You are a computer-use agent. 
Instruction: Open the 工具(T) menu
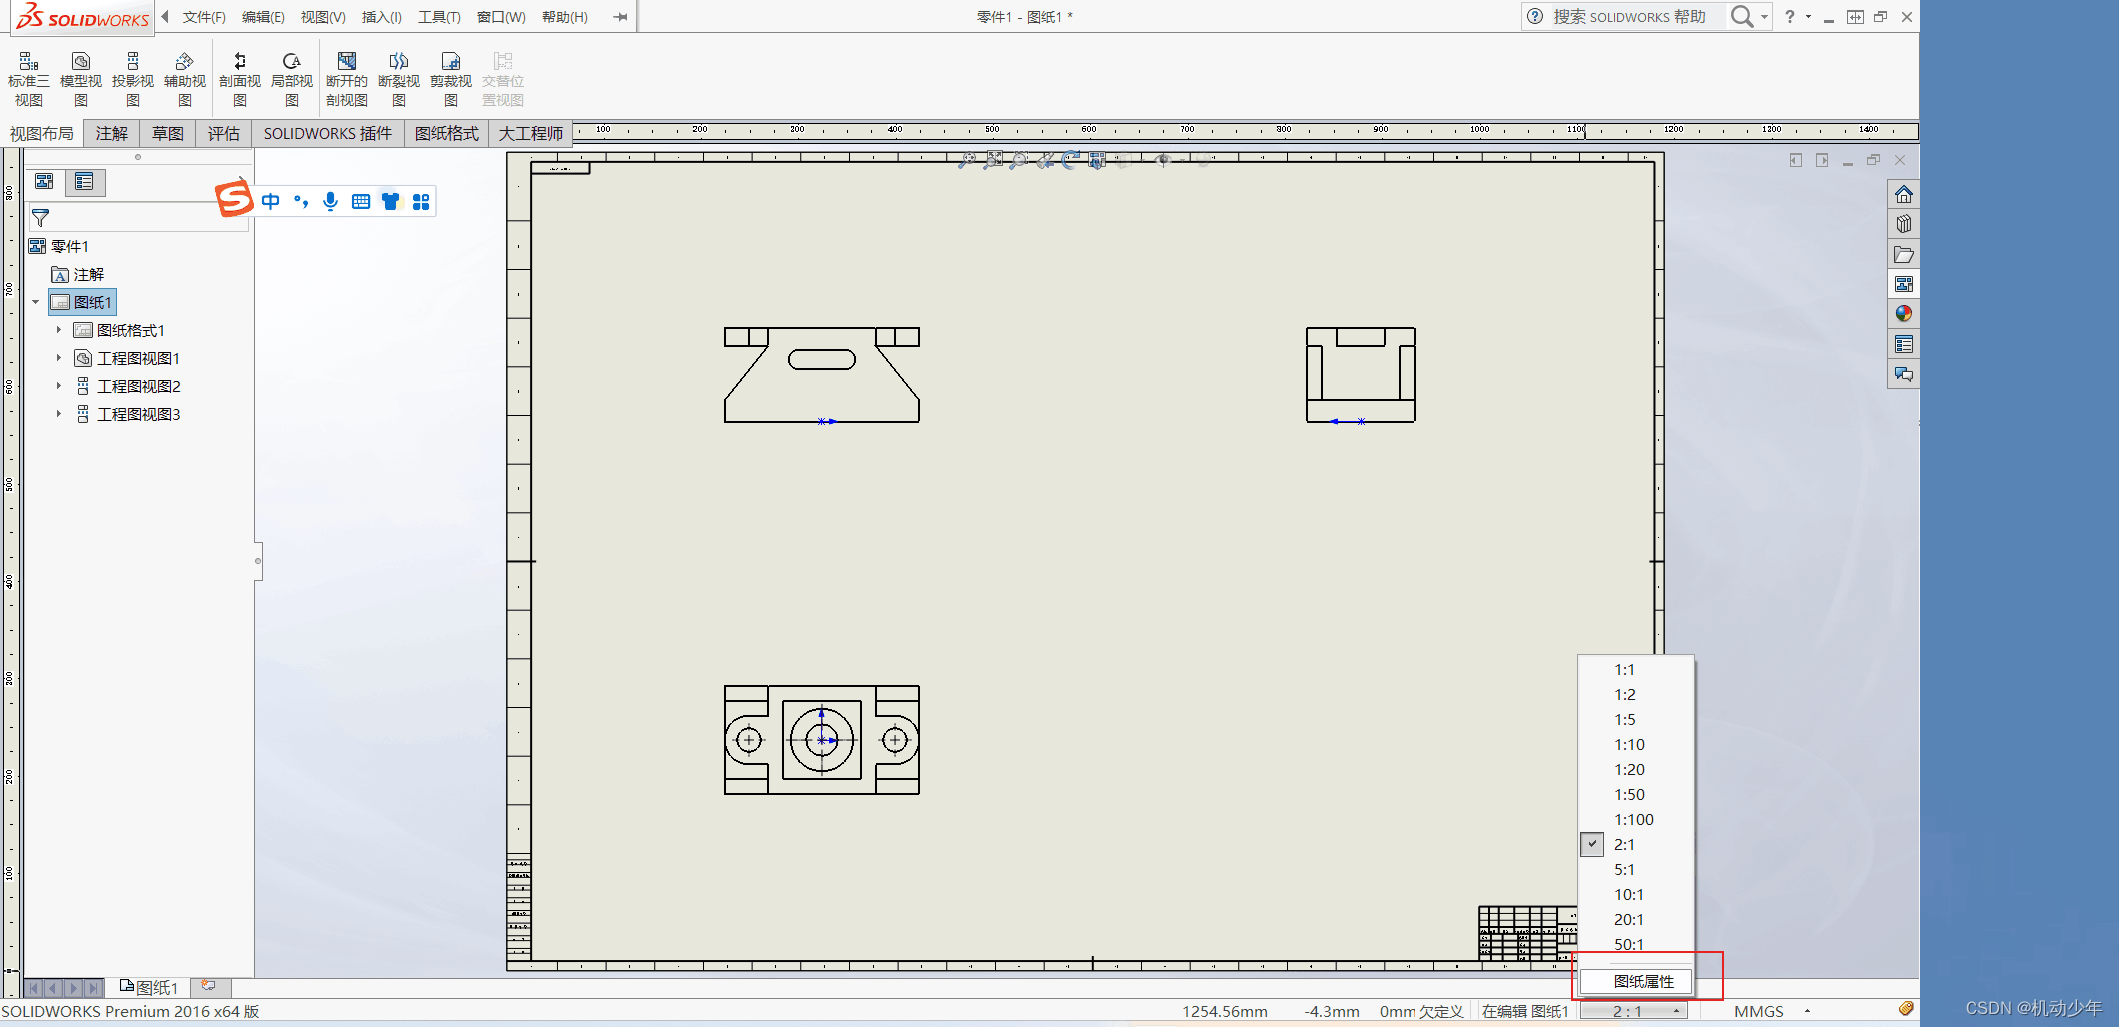pos(439,17)
